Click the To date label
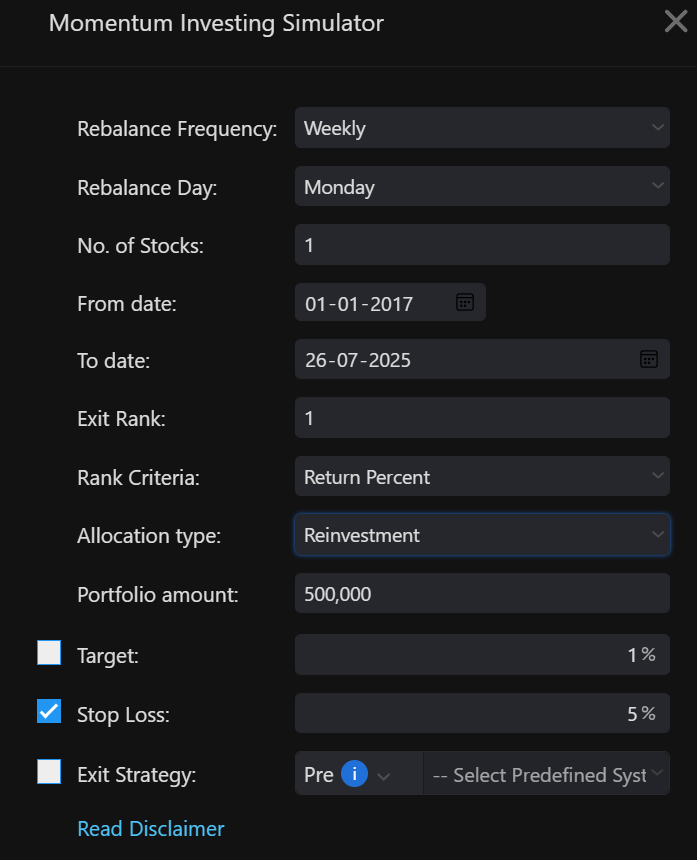Screen dimensions: 697x860 (x=114, y=361)
